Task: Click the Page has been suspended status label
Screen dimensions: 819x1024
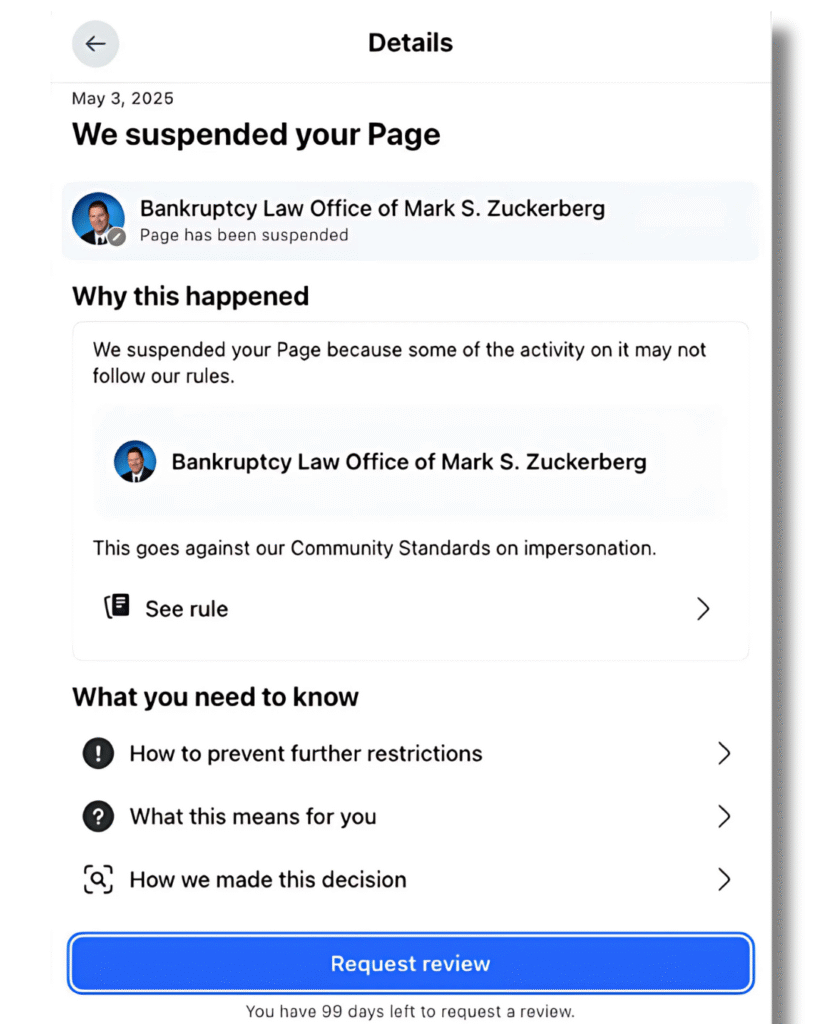Action: 244,236
